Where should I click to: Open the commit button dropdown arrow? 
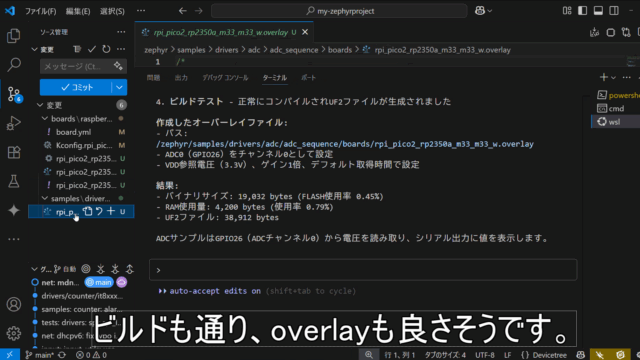coord(119,87)
